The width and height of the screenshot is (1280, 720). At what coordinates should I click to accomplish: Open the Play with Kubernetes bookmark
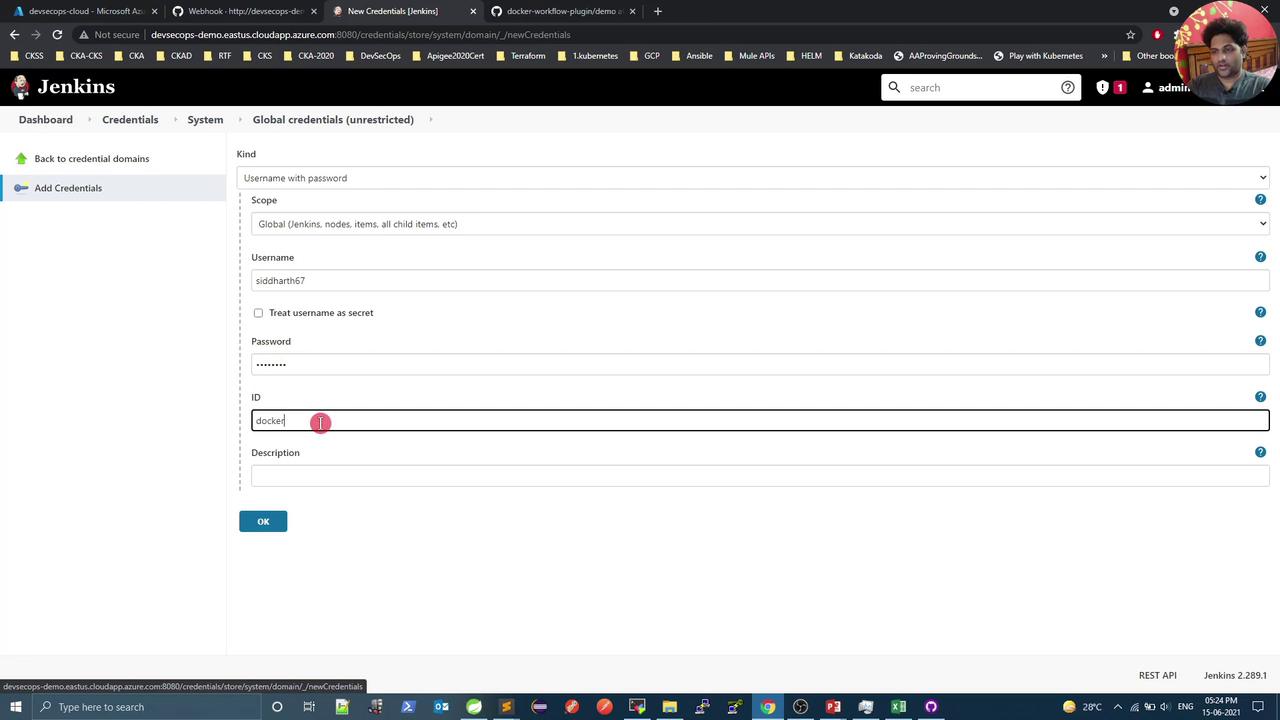1038,56
